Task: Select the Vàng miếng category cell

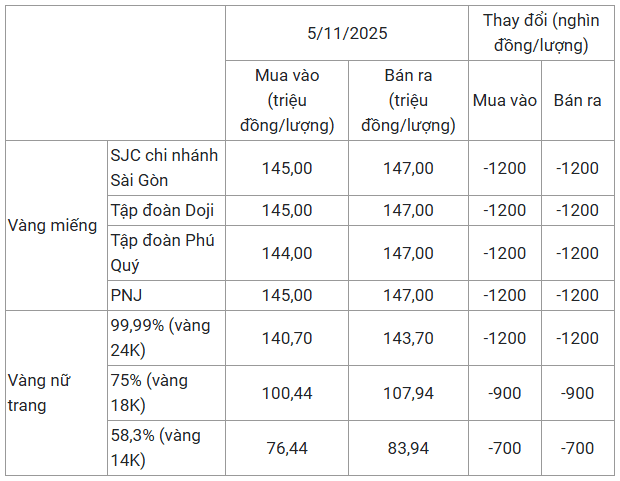Action: 52,225
